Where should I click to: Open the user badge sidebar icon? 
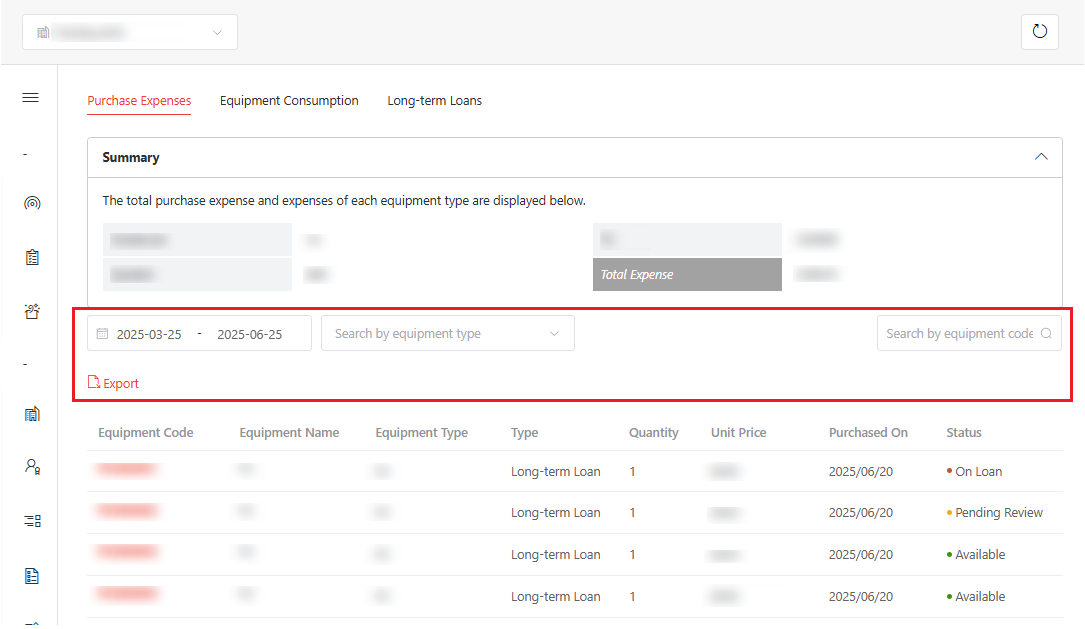click(x=32, y=467)
